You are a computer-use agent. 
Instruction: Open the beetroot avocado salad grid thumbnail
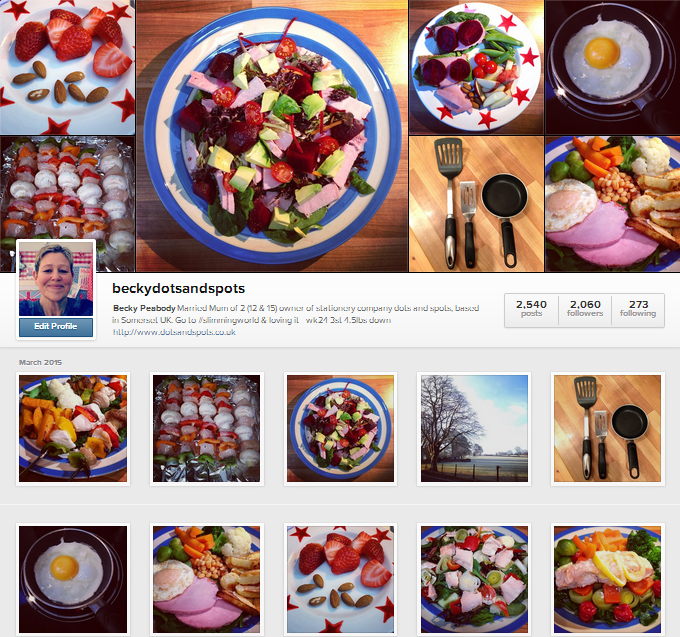click(340, 428)
